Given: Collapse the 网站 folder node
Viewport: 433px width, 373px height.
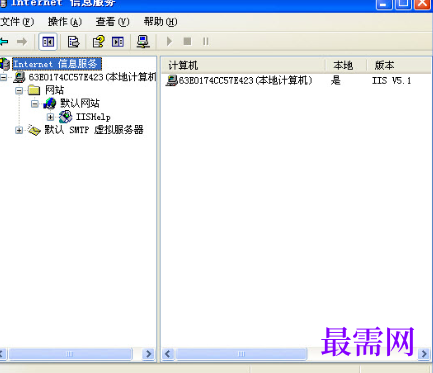Looking at the screenshot, I should click(x=19, y=90).
